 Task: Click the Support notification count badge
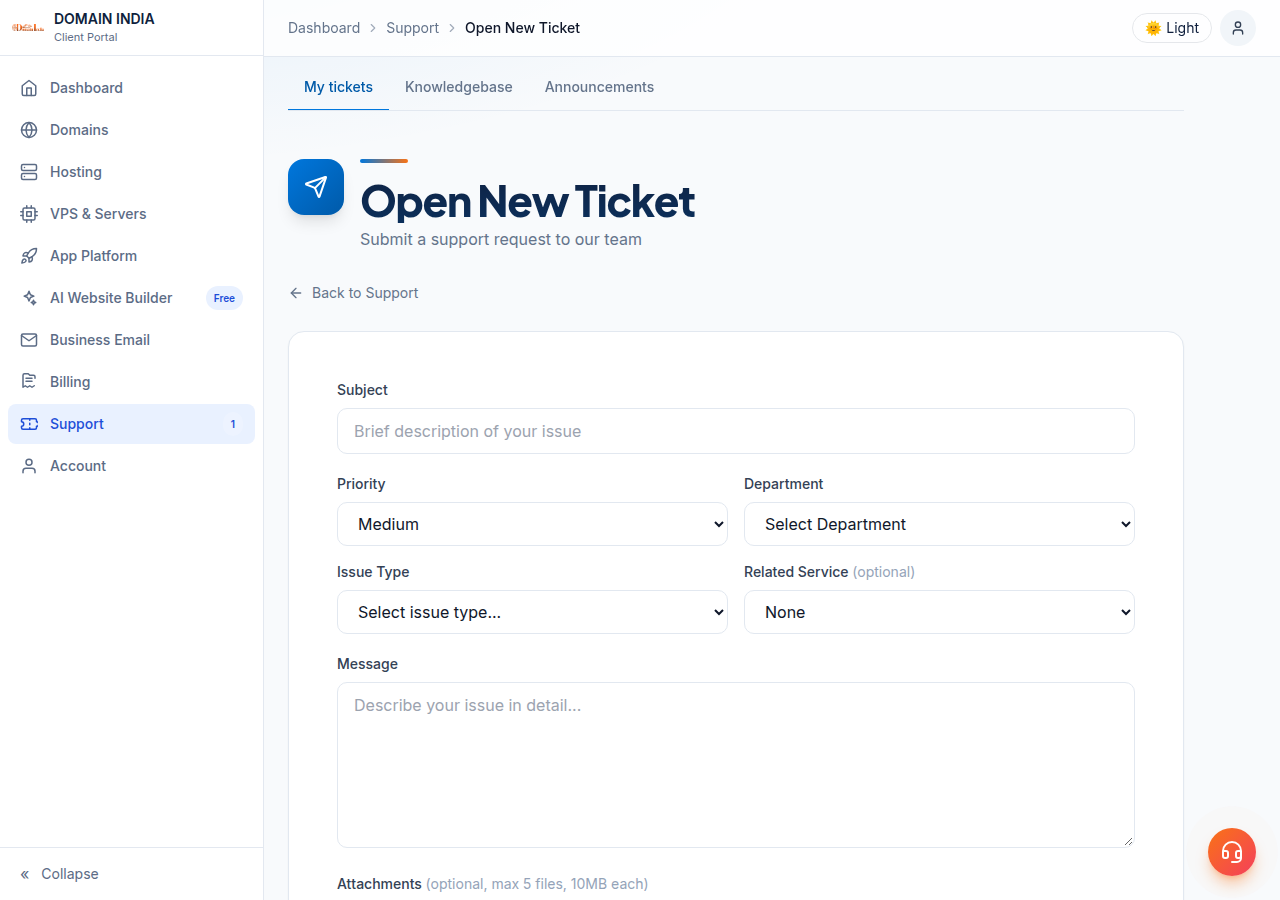click(x=233, y=424)
